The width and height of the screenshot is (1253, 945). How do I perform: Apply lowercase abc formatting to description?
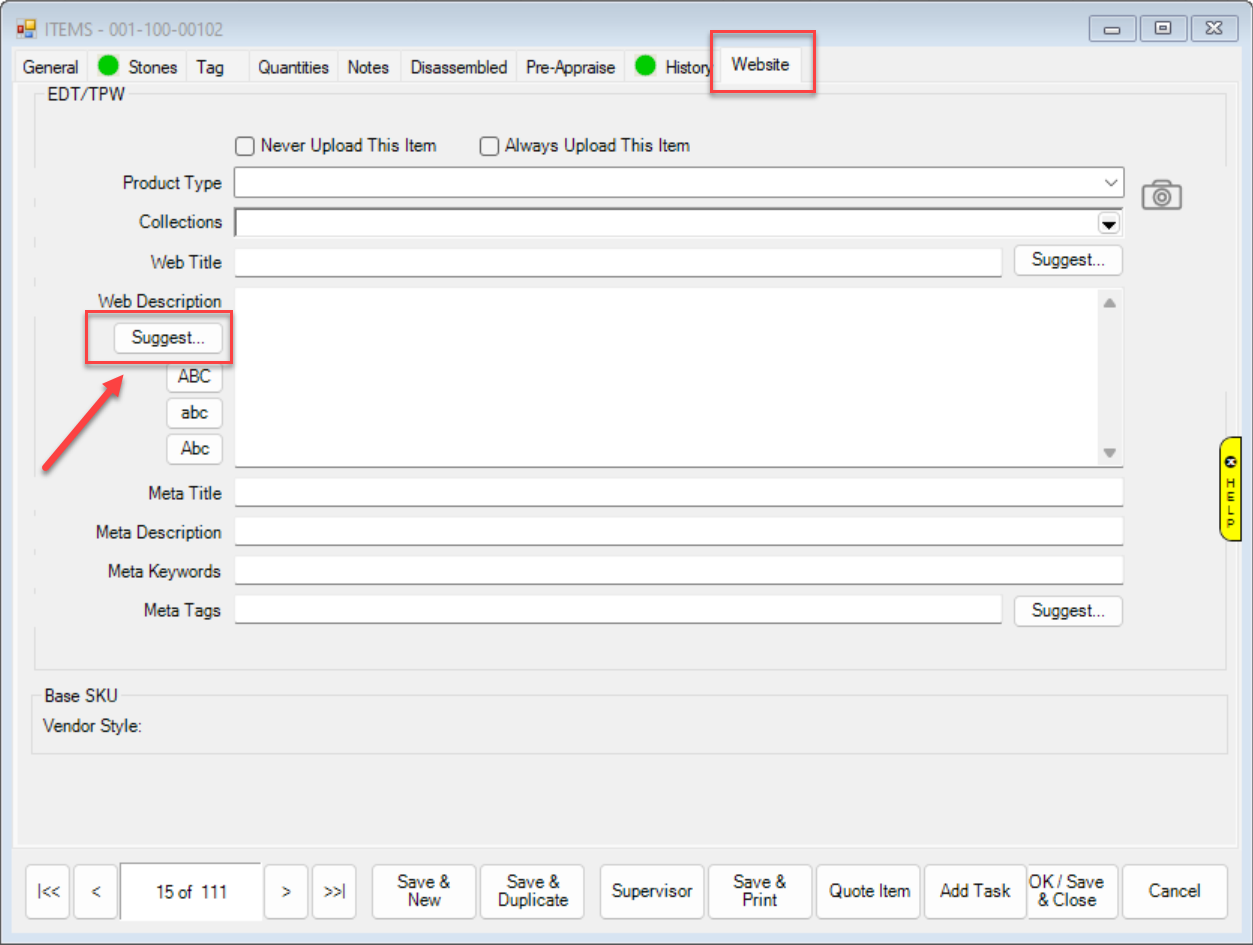click(194, 413)
